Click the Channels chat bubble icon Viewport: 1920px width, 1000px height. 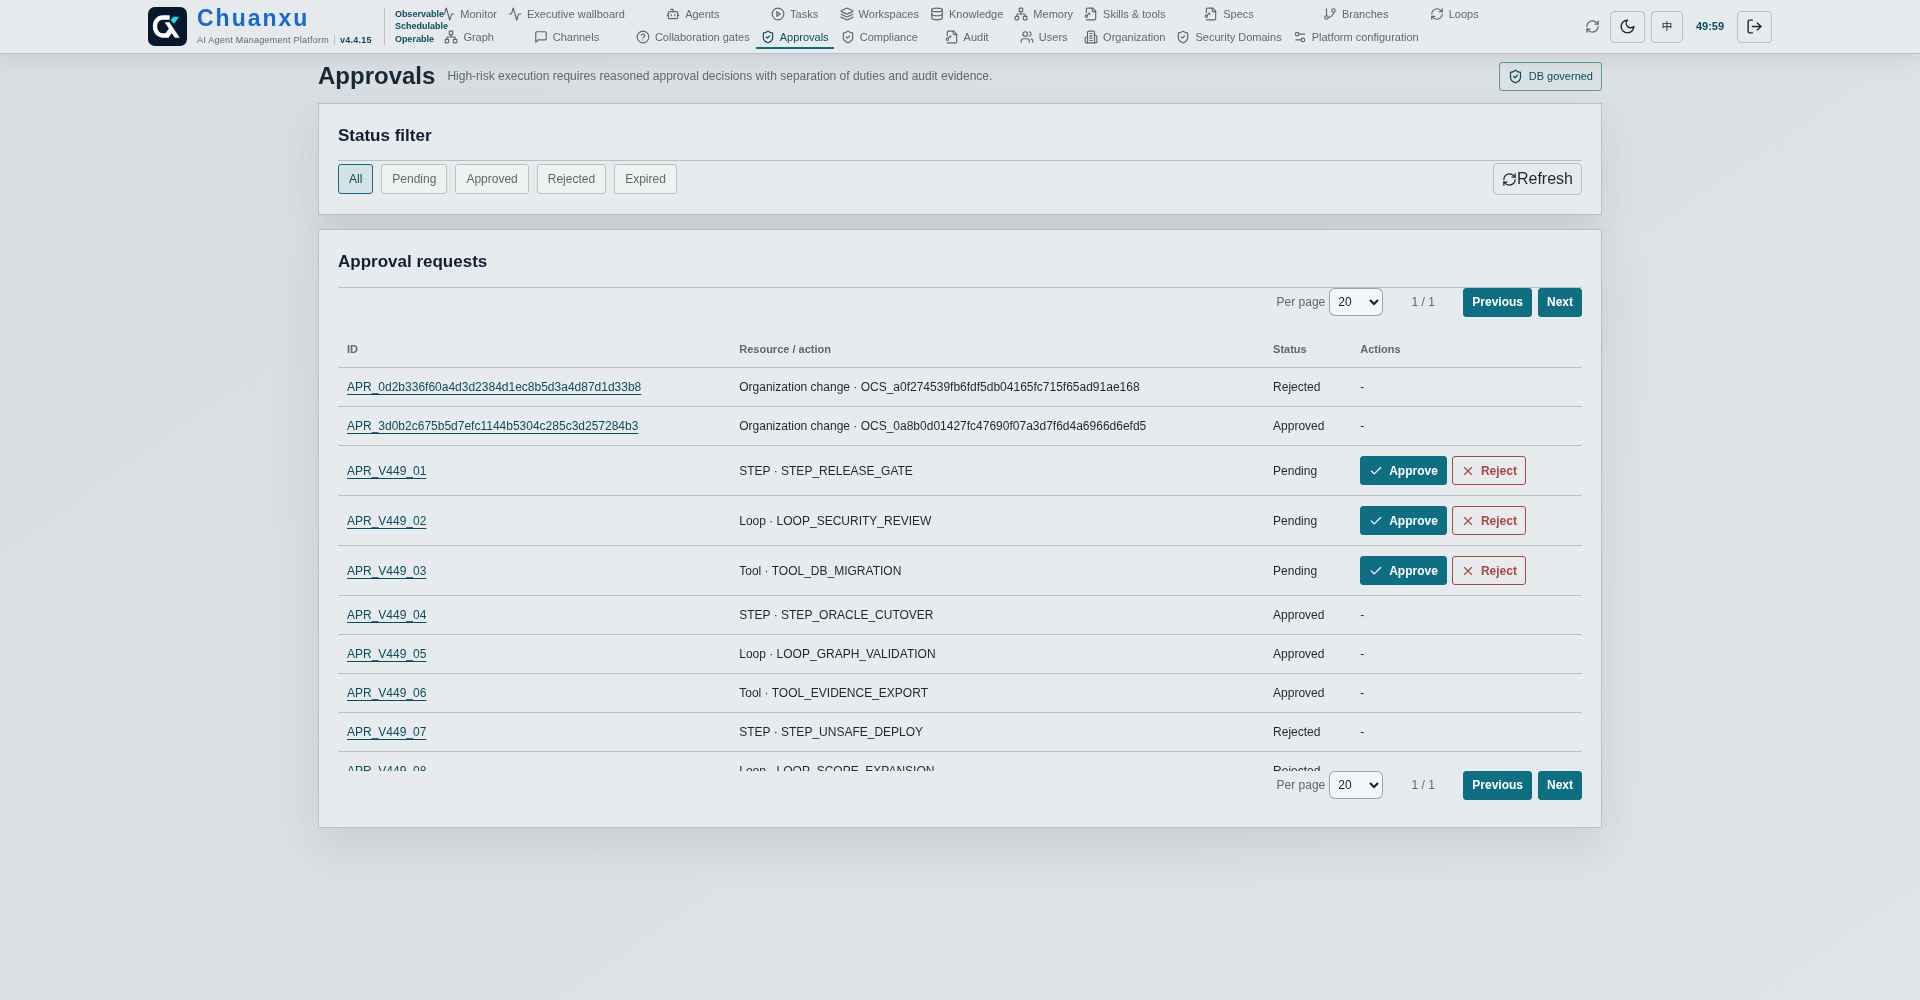pyautogui.click(x=541, y=37)
